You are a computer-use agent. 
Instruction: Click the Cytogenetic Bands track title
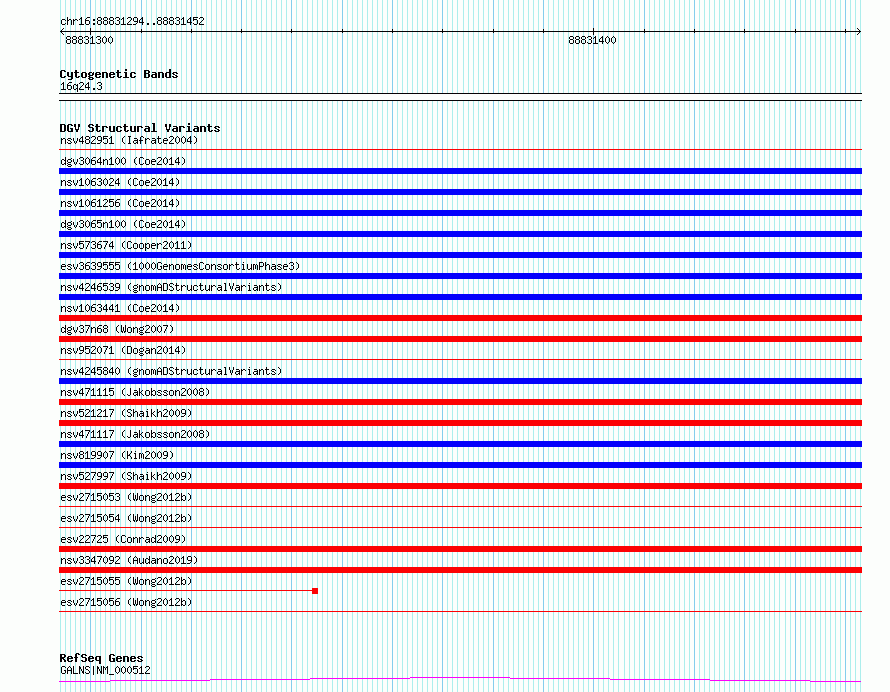point(119,74)
